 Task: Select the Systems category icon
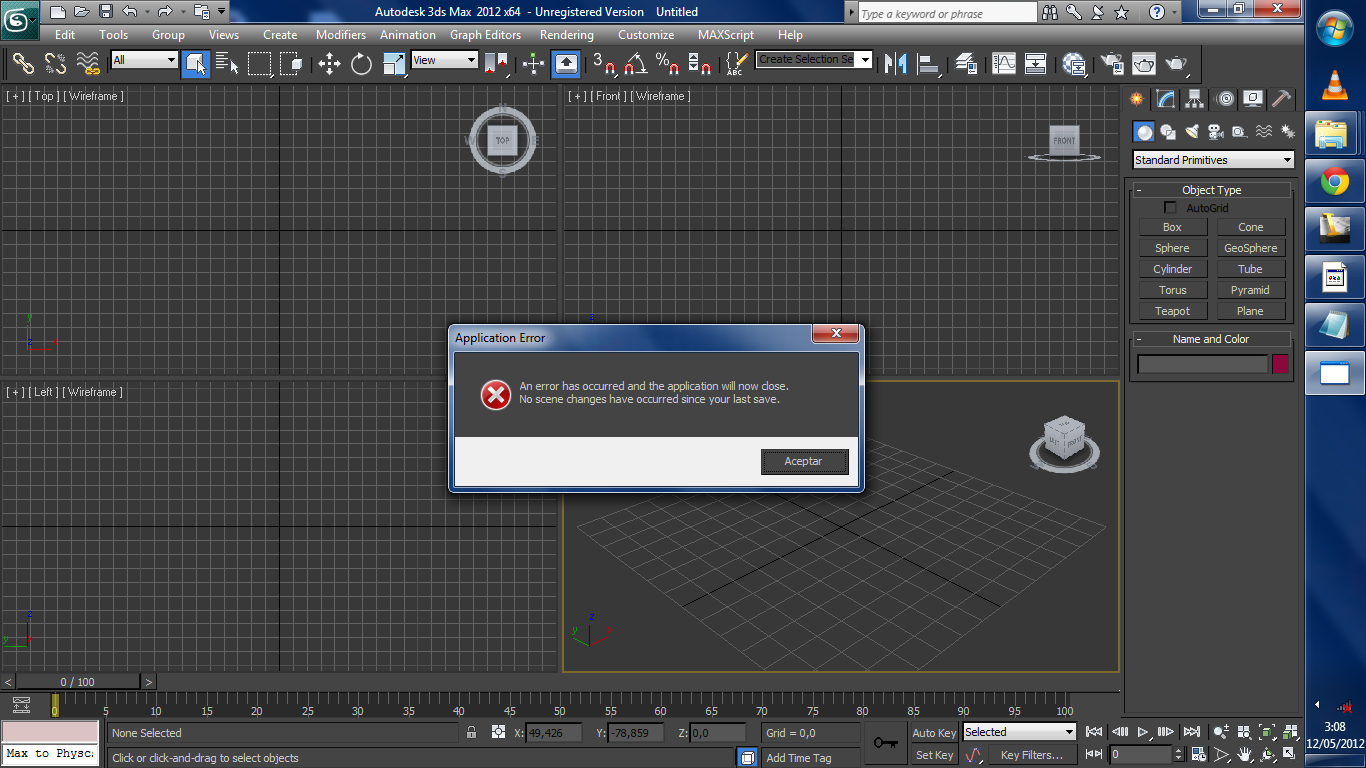[x=1287, y=132]
